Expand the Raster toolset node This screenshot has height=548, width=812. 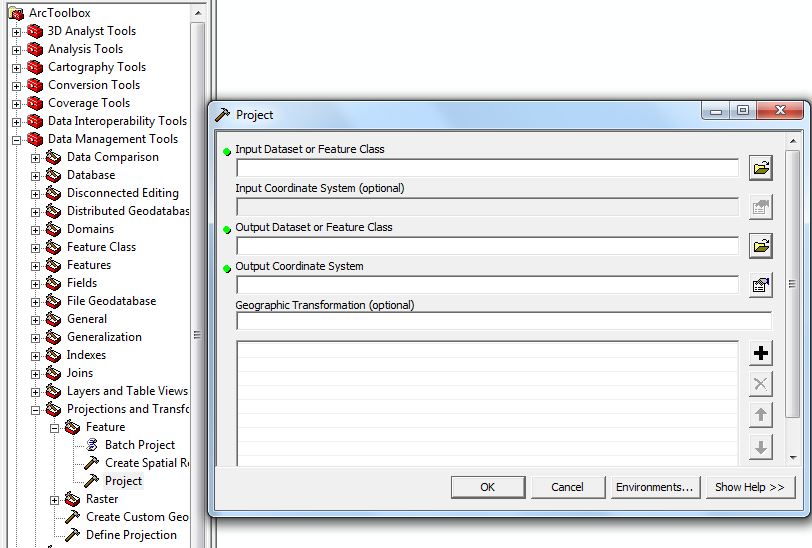coord(54,499)
